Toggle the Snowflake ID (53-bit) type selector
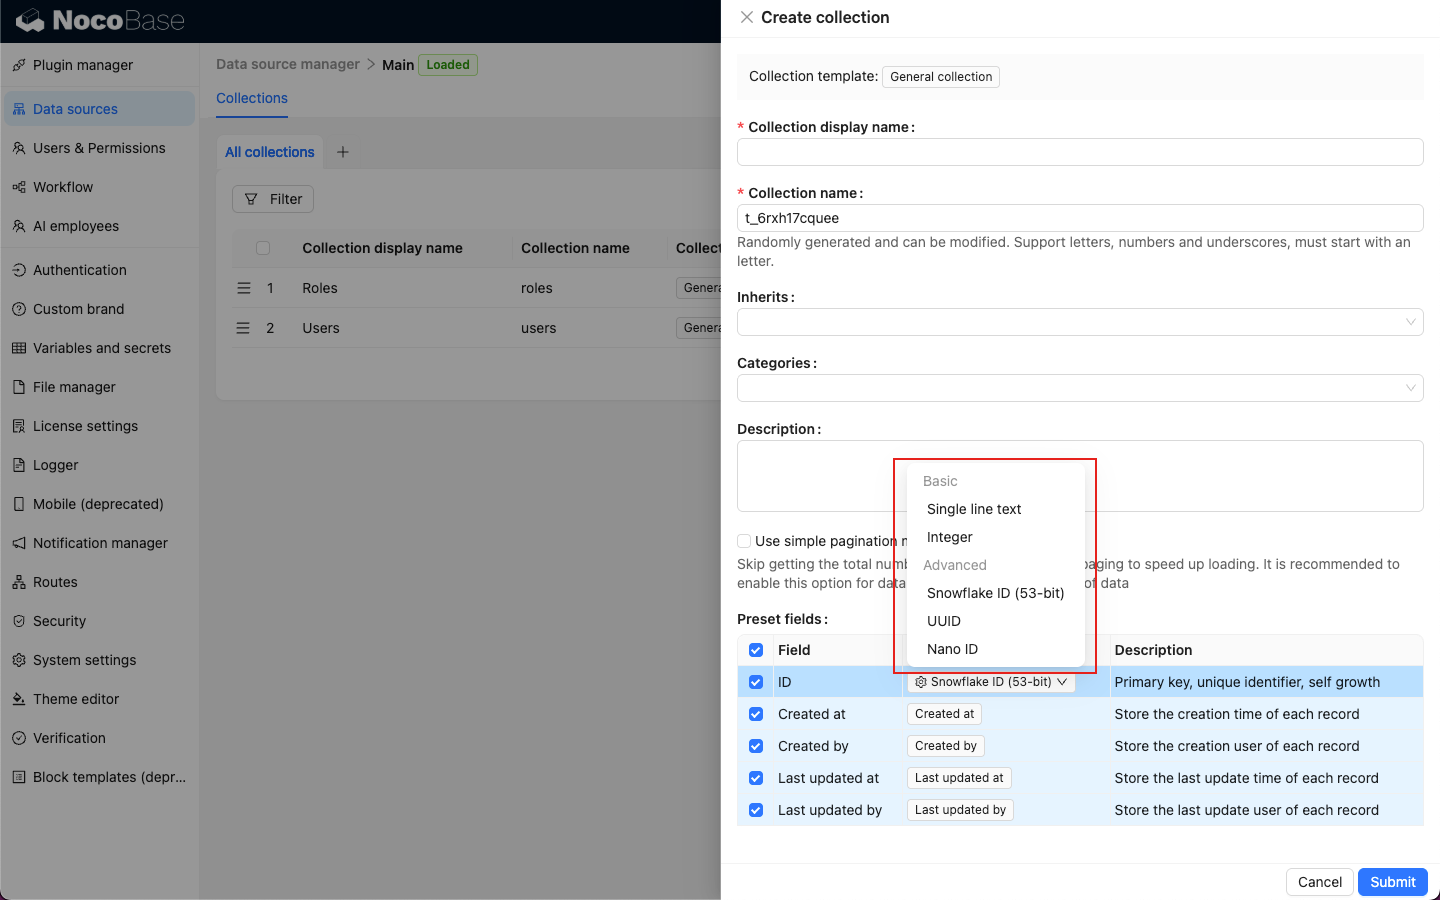1440x900 pixels. click(x=991, y=682)
